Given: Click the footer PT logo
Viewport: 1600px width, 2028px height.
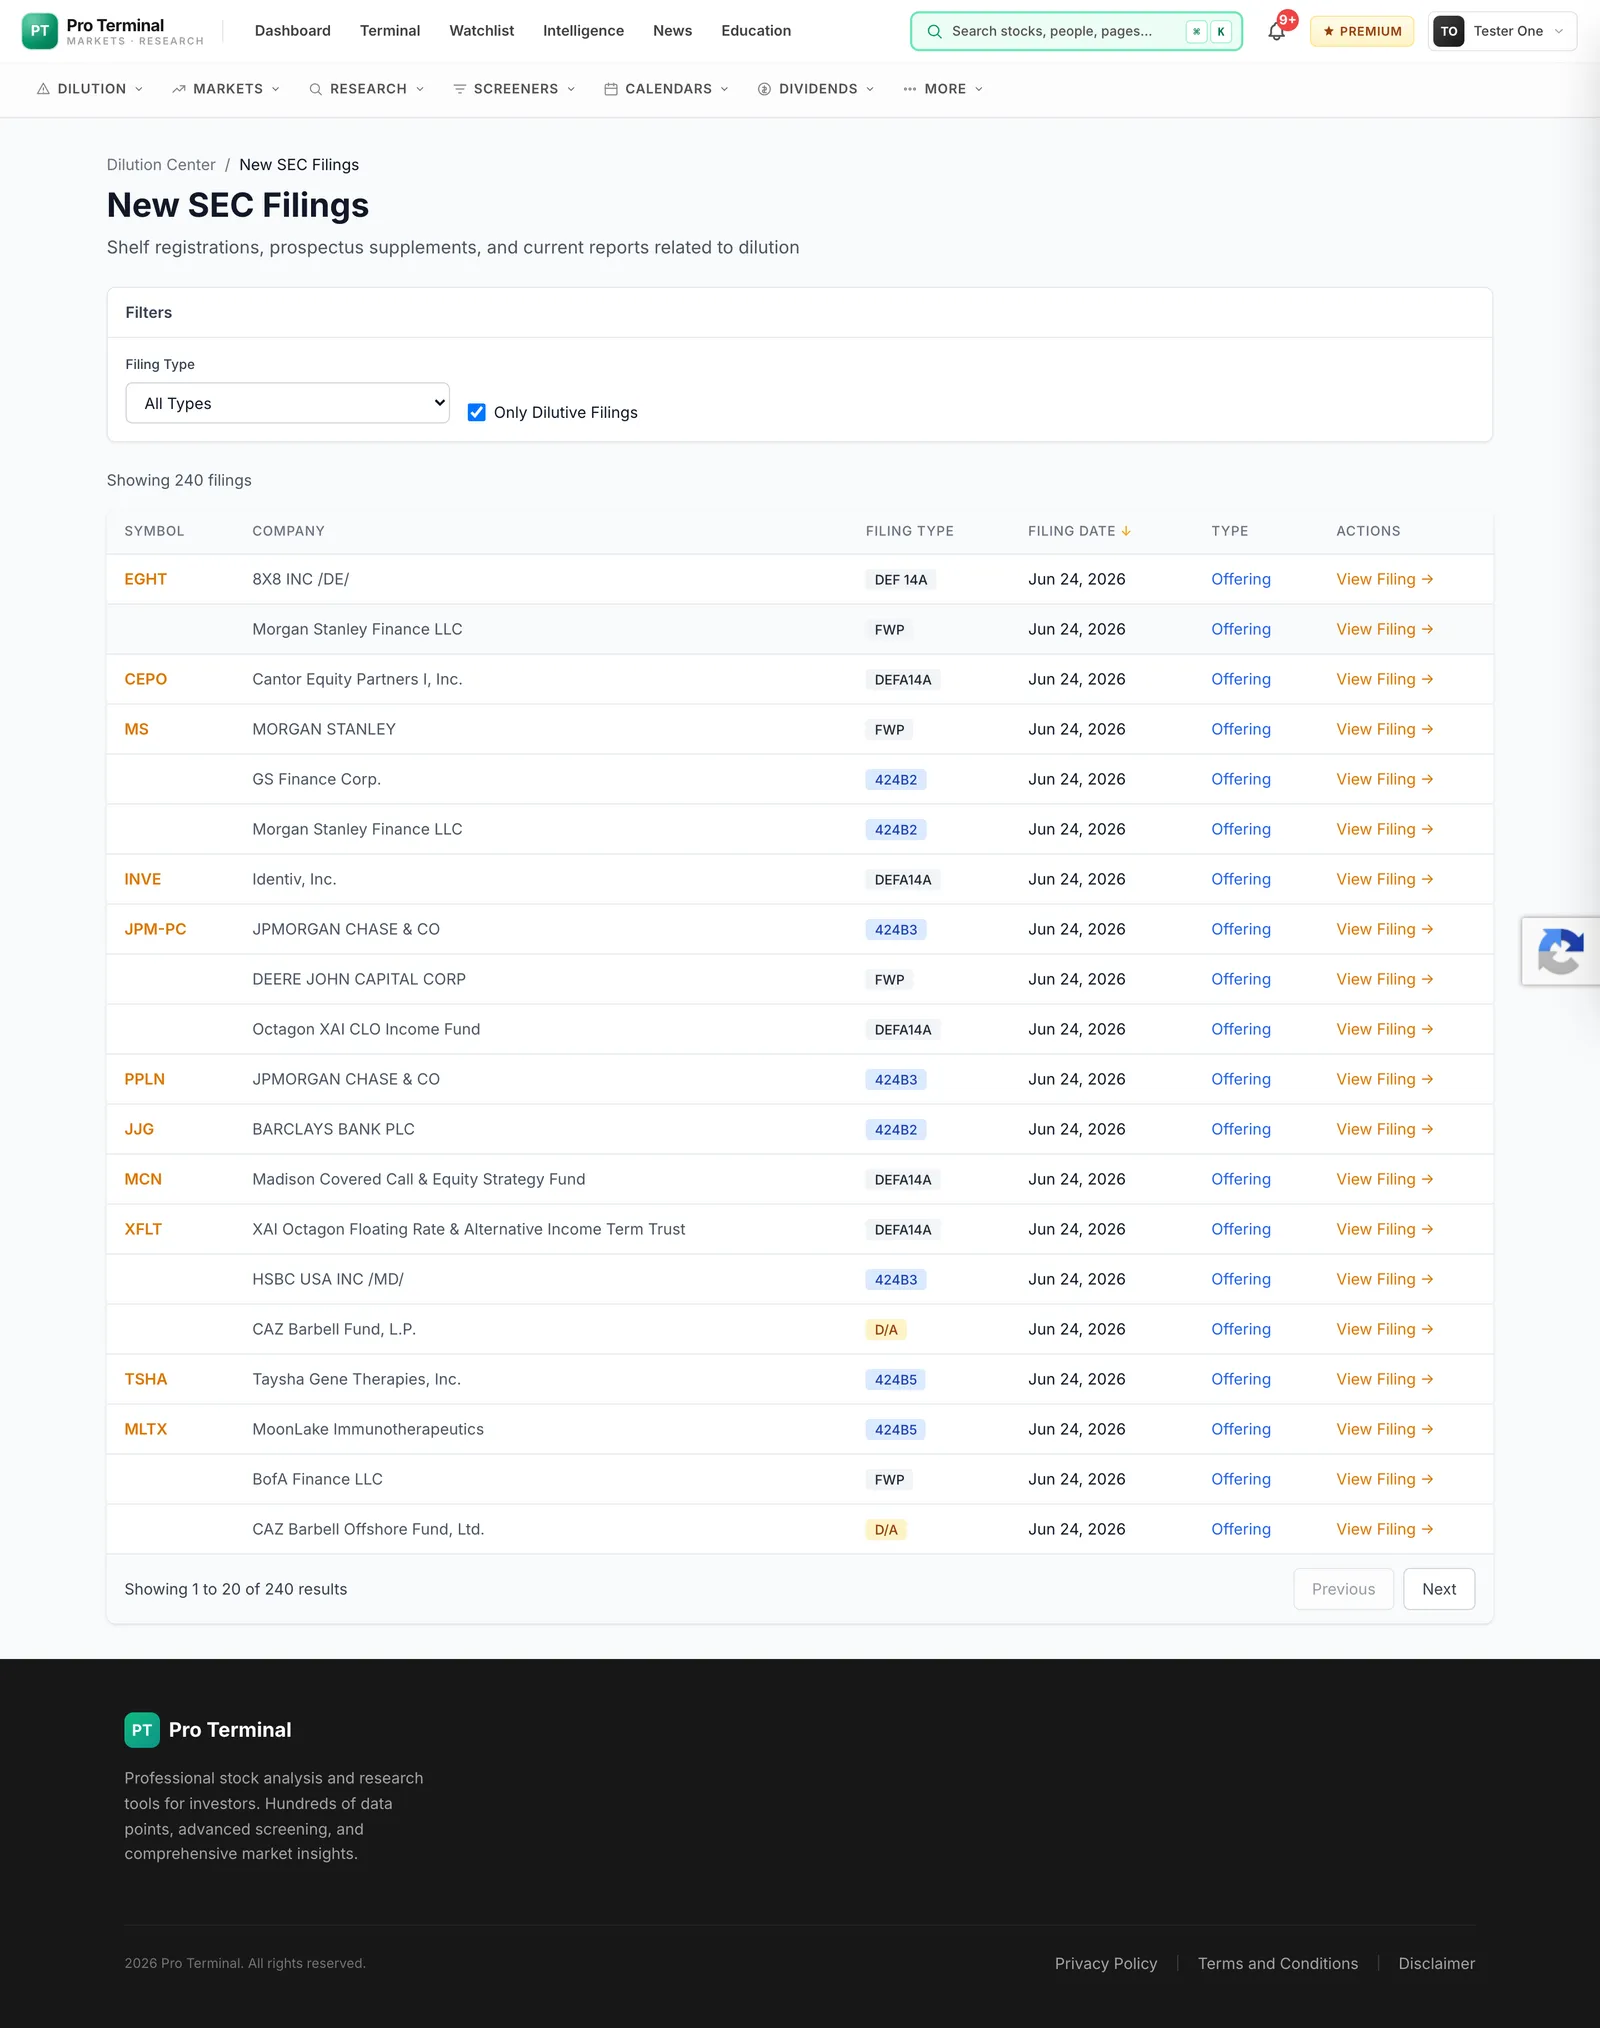Looking at the screenshot, I should pyautogui.click(x=142, y=1730).
